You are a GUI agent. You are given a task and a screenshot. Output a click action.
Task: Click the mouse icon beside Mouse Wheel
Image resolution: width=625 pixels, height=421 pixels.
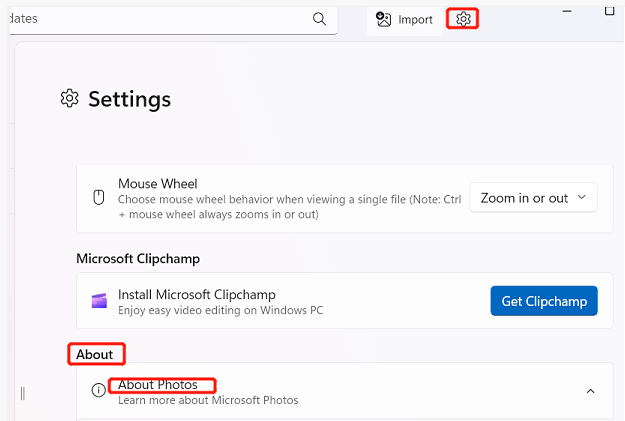98,197
